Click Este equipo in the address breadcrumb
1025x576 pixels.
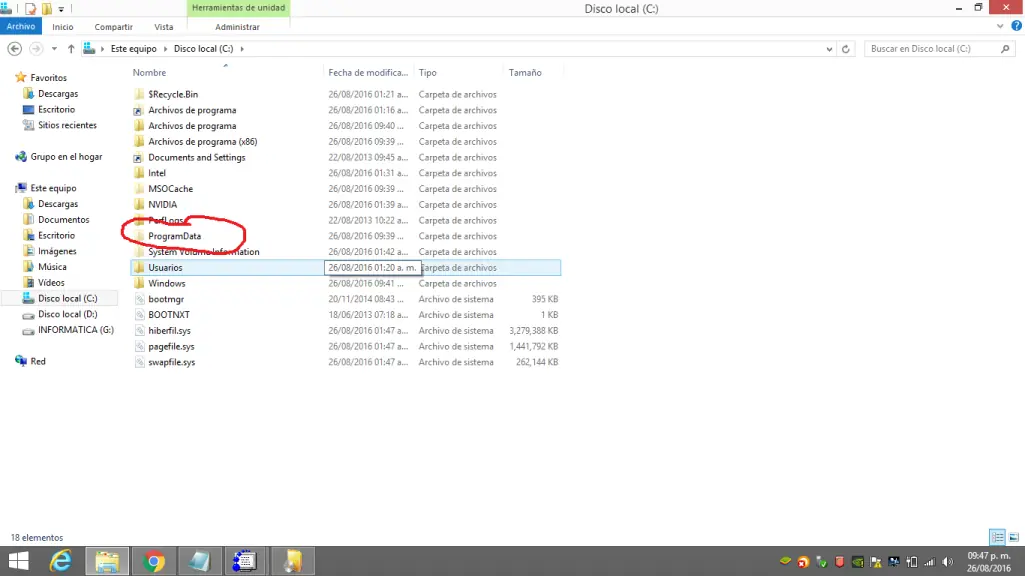click(133, 48)
